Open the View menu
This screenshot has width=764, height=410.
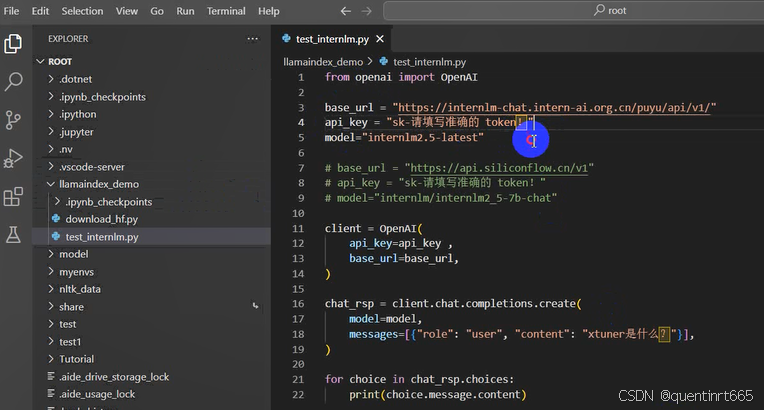click(127, 11)
